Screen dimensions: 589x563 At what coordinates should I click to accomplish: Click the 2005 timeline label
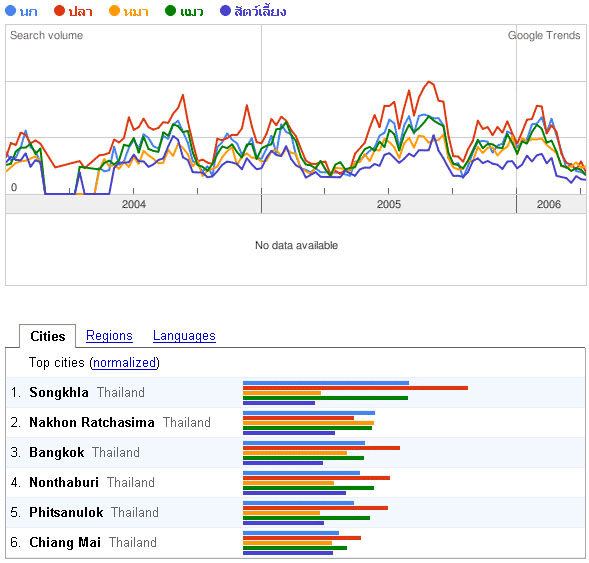coord(389,204)
